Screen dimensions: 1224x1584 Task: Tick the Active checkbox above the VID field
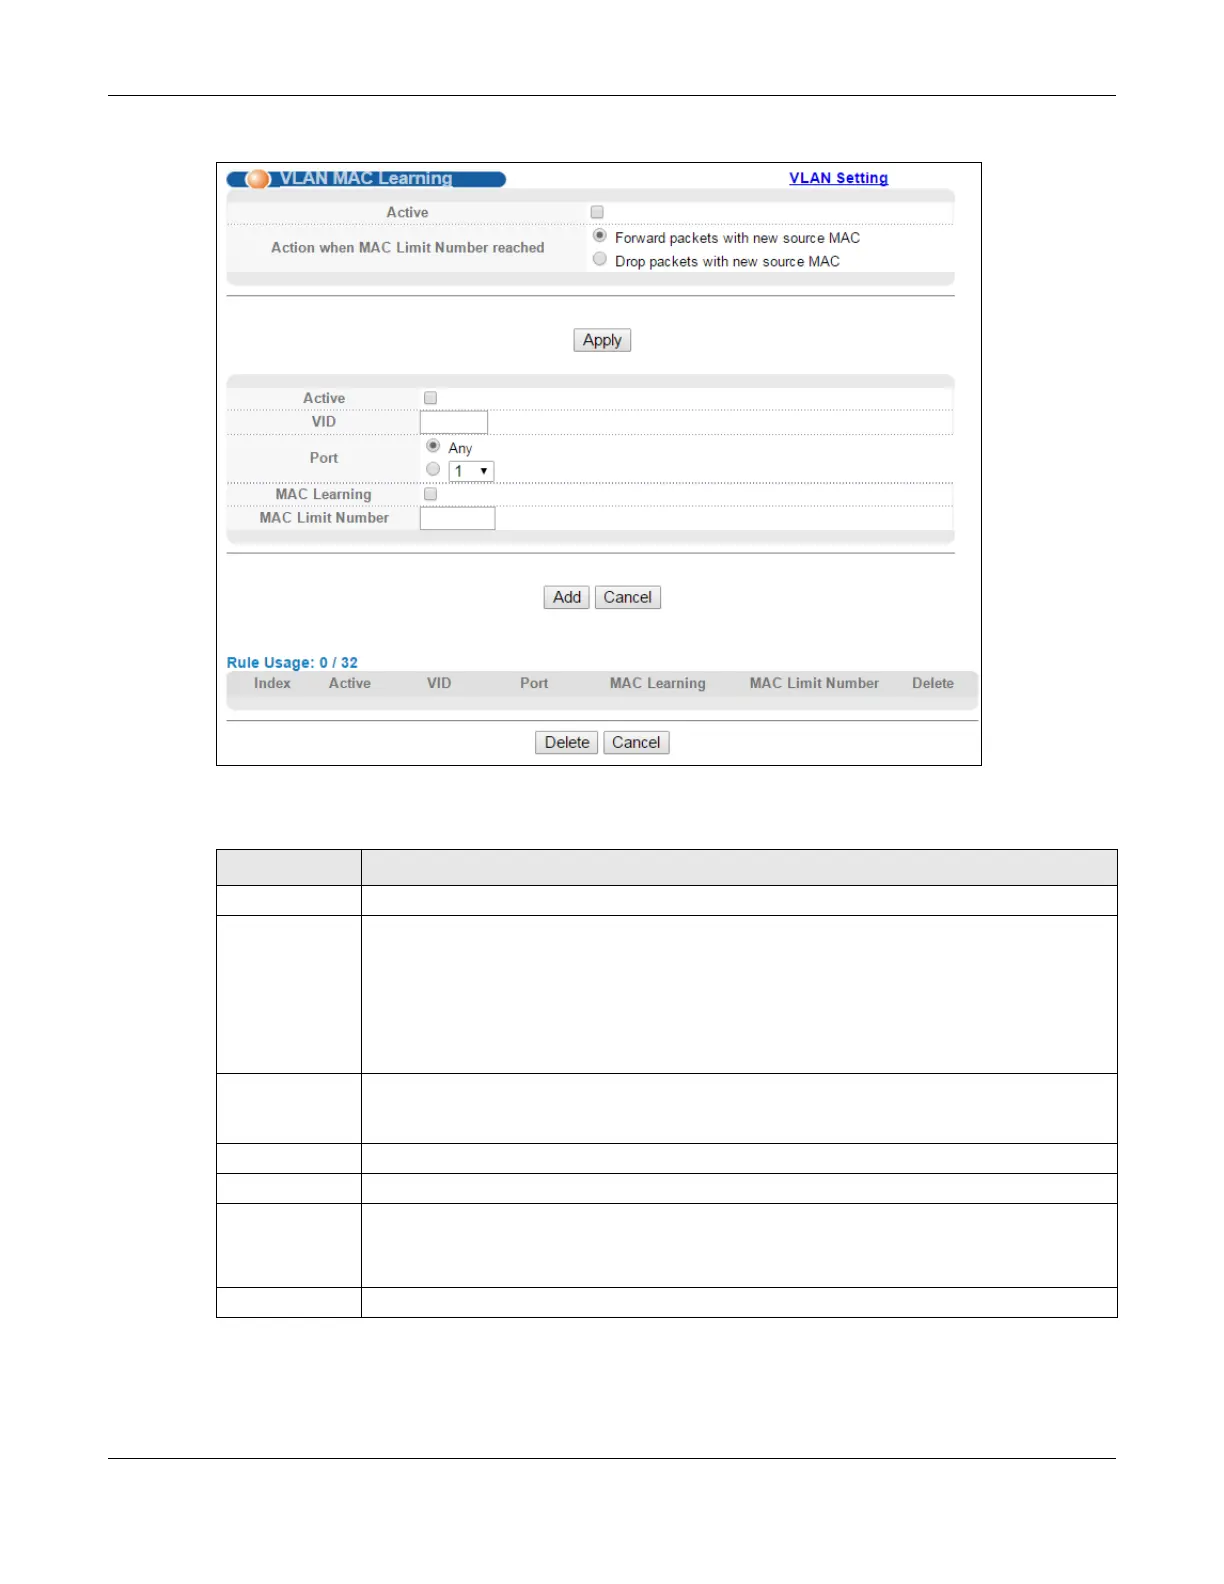[x=431, y=398]
